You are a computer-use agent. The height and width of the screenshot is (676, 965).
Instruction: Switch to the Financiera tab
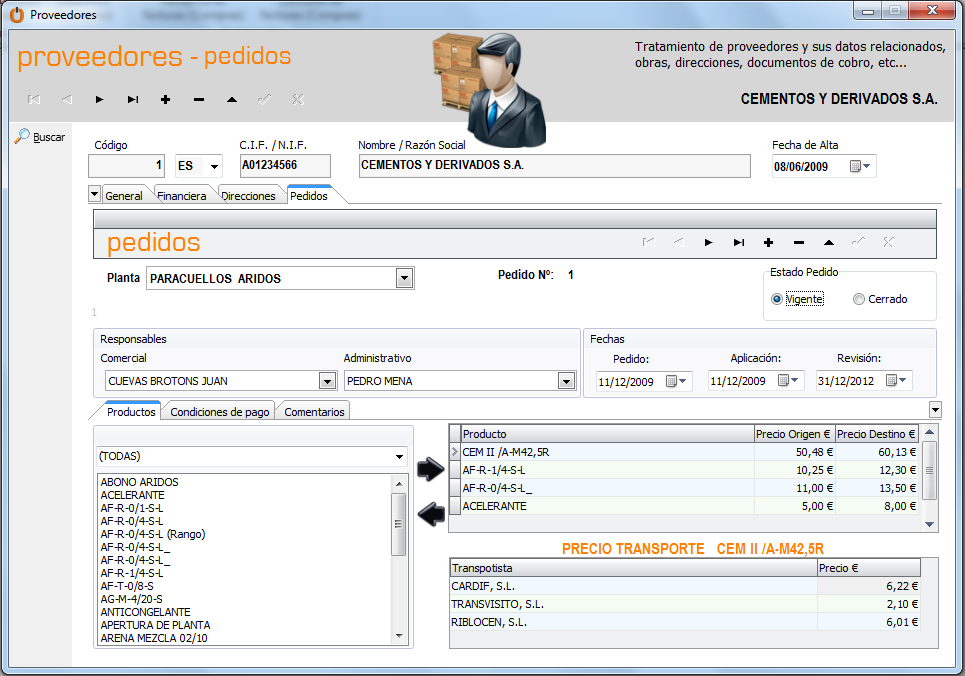tap(181, 196)
